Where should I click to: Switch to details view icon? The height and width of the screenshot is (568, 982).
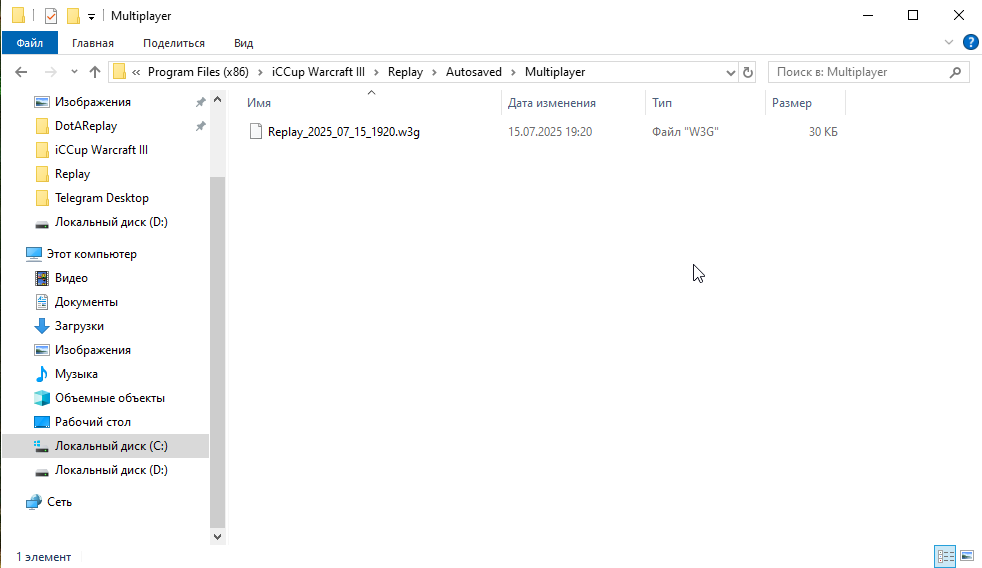tap(945, 556)
